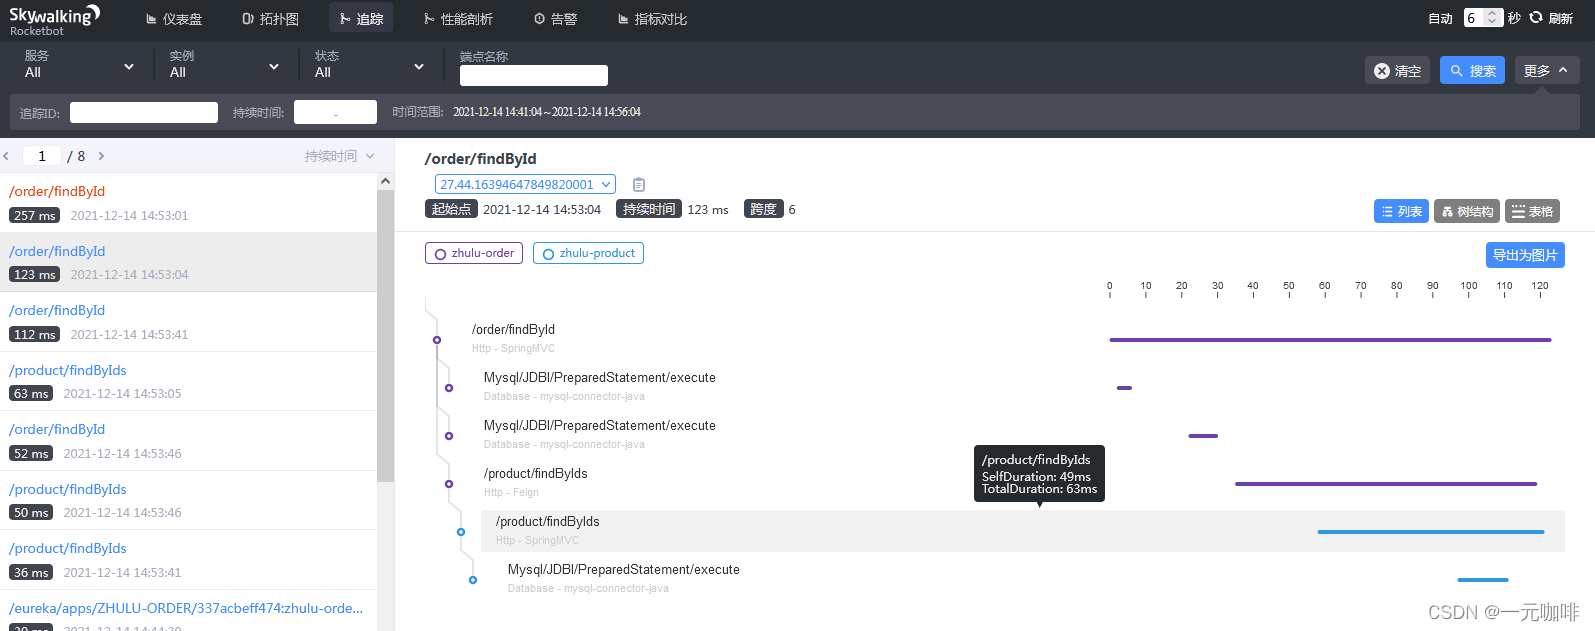Click the 持续时间 duration range input
This screenshot has height=631, width=1595.
tap(335, 112)
